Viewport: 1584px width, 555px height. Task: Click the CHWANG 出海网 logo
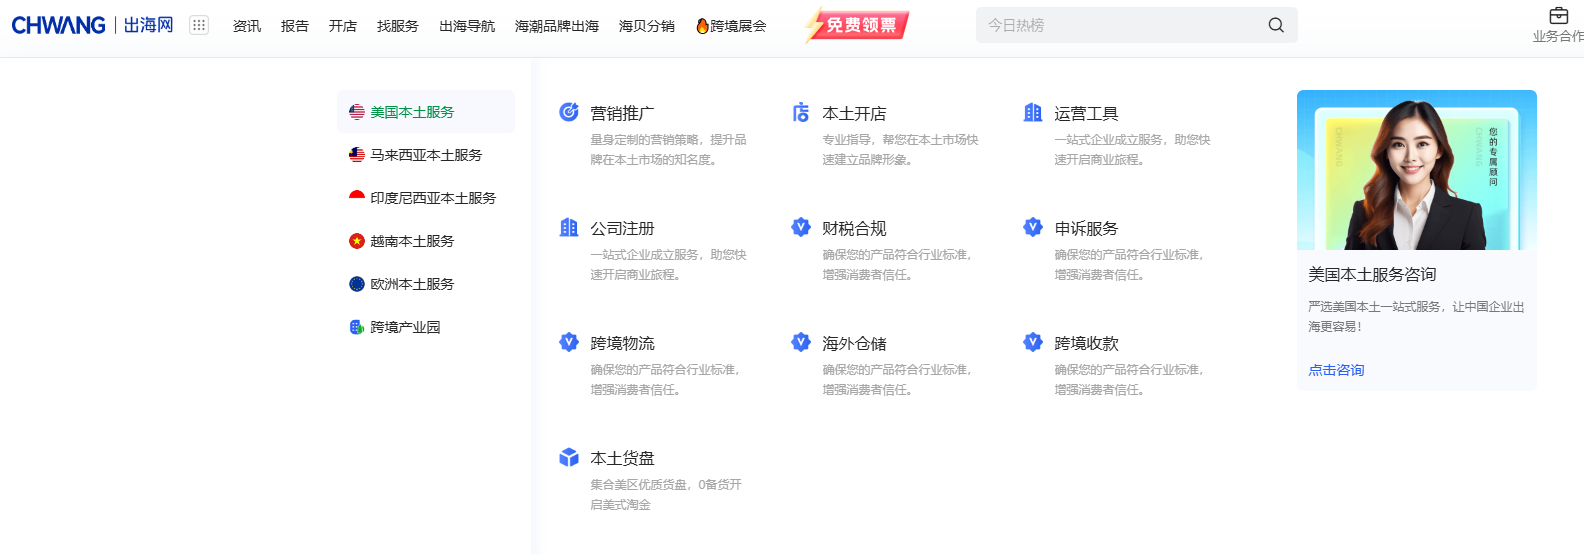click(92, 25)
